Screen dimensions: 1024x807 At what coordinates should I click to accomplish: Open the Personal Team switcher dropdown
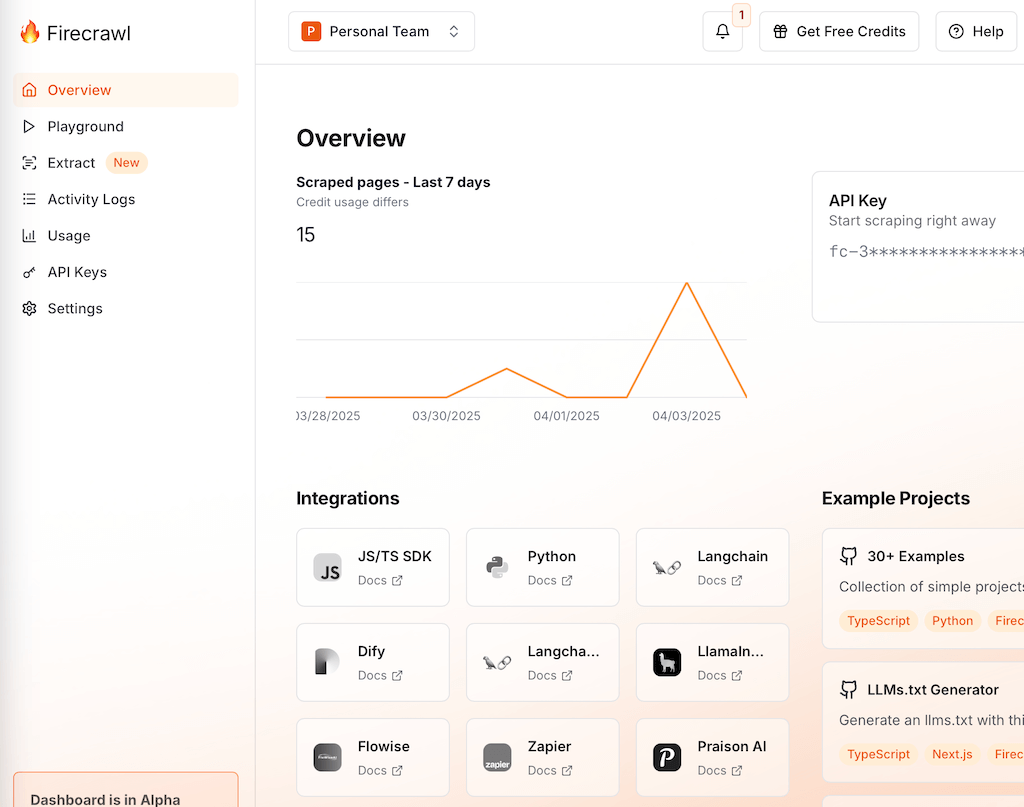pos(381,31)
